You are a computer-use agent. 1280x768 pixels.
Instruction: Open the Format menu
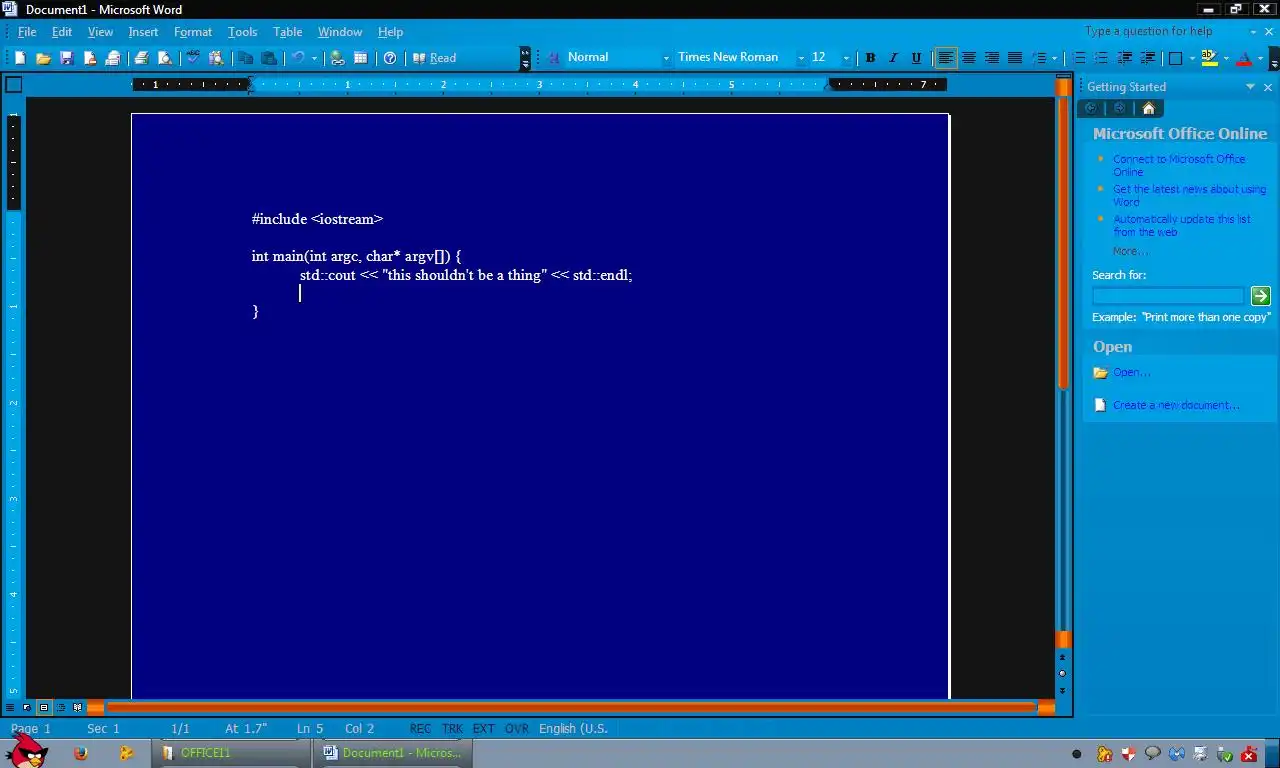click(x=193, y=32)
